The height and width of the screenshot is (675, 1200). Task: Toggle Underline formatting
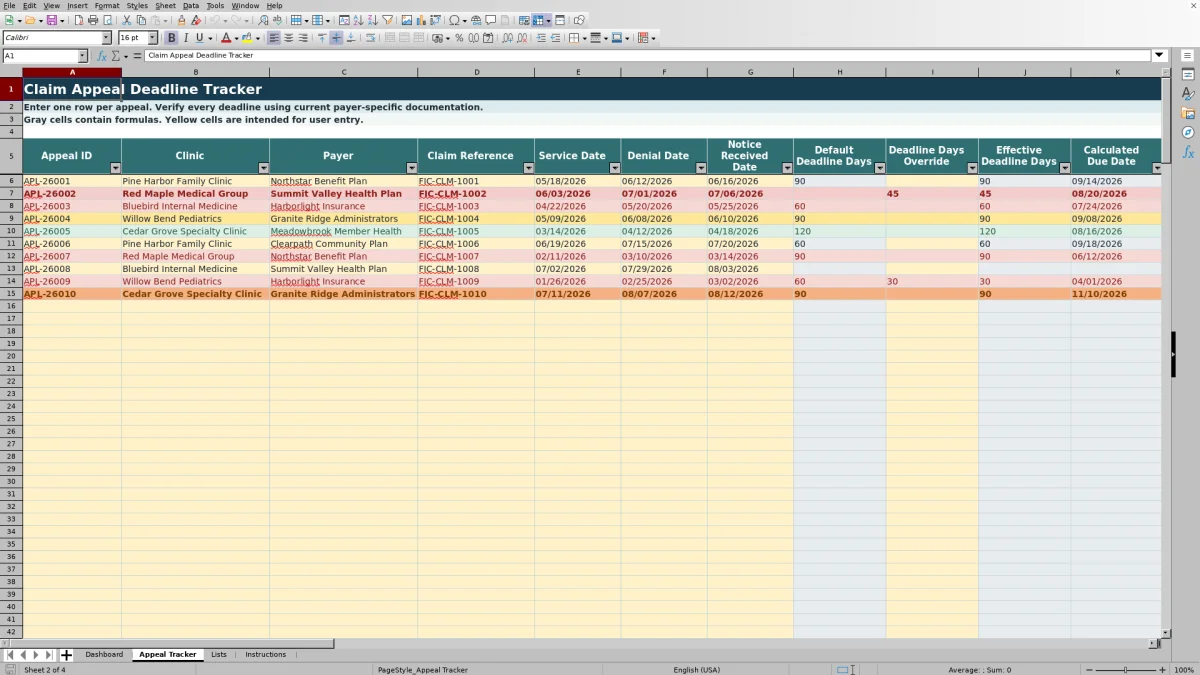(x=199, y=38)
